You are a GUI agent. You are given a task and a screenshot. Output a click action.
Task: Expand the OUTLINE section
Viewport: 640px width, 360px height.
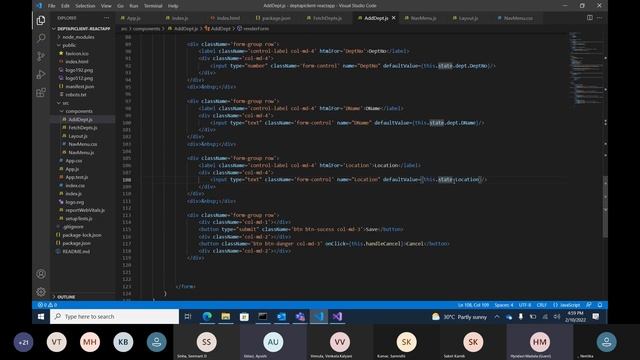[x=66, y=297]
